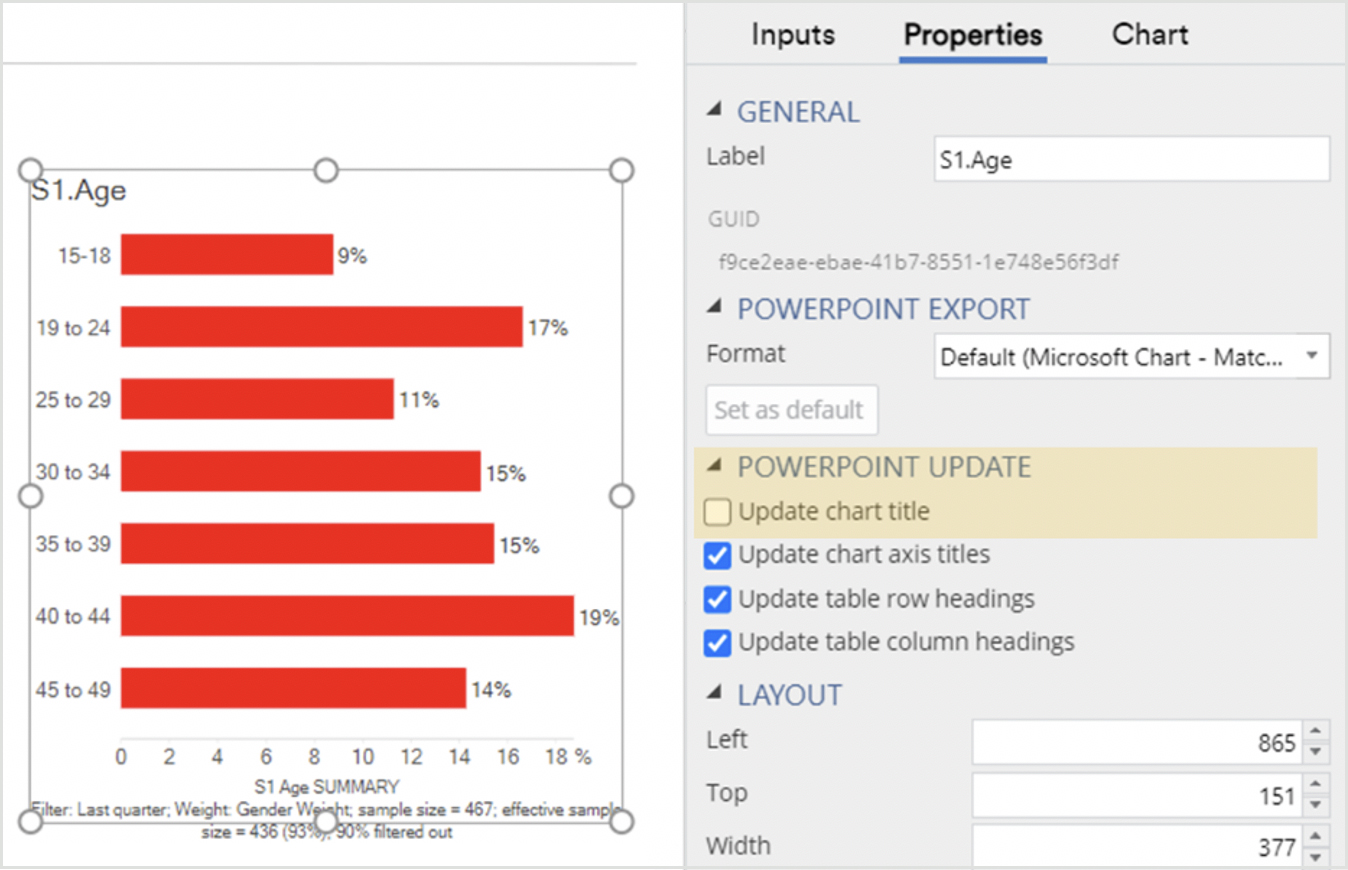Collapse the GENERAL section
Image resolution: width=1348 pixels, height=870 pixels.
[x=714, y=111]
